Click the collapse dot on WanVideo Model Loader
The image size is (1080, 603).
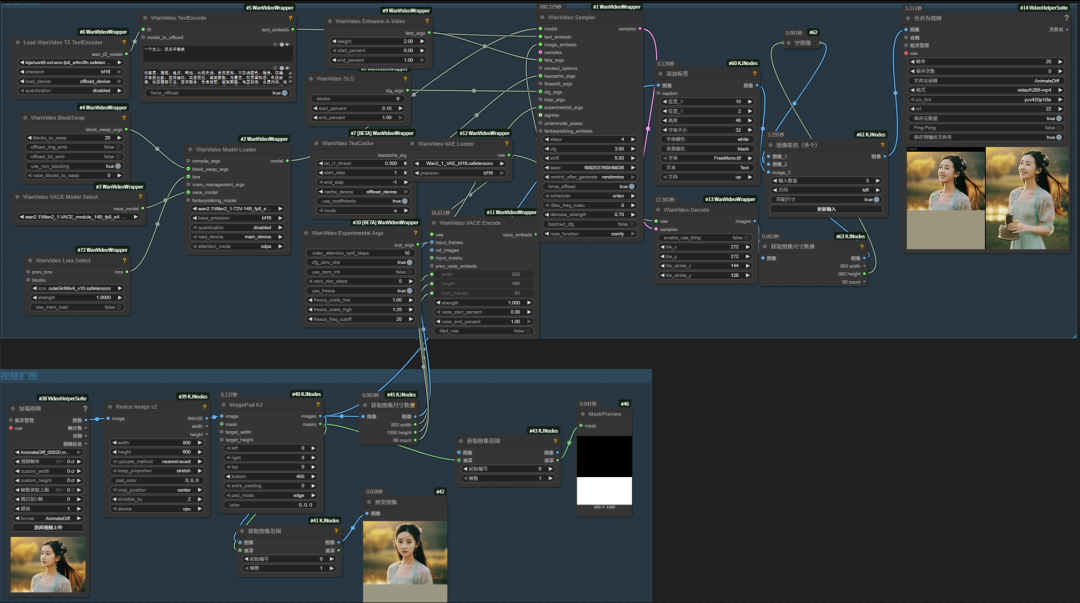pyautogui.click(x=190, y=149)
